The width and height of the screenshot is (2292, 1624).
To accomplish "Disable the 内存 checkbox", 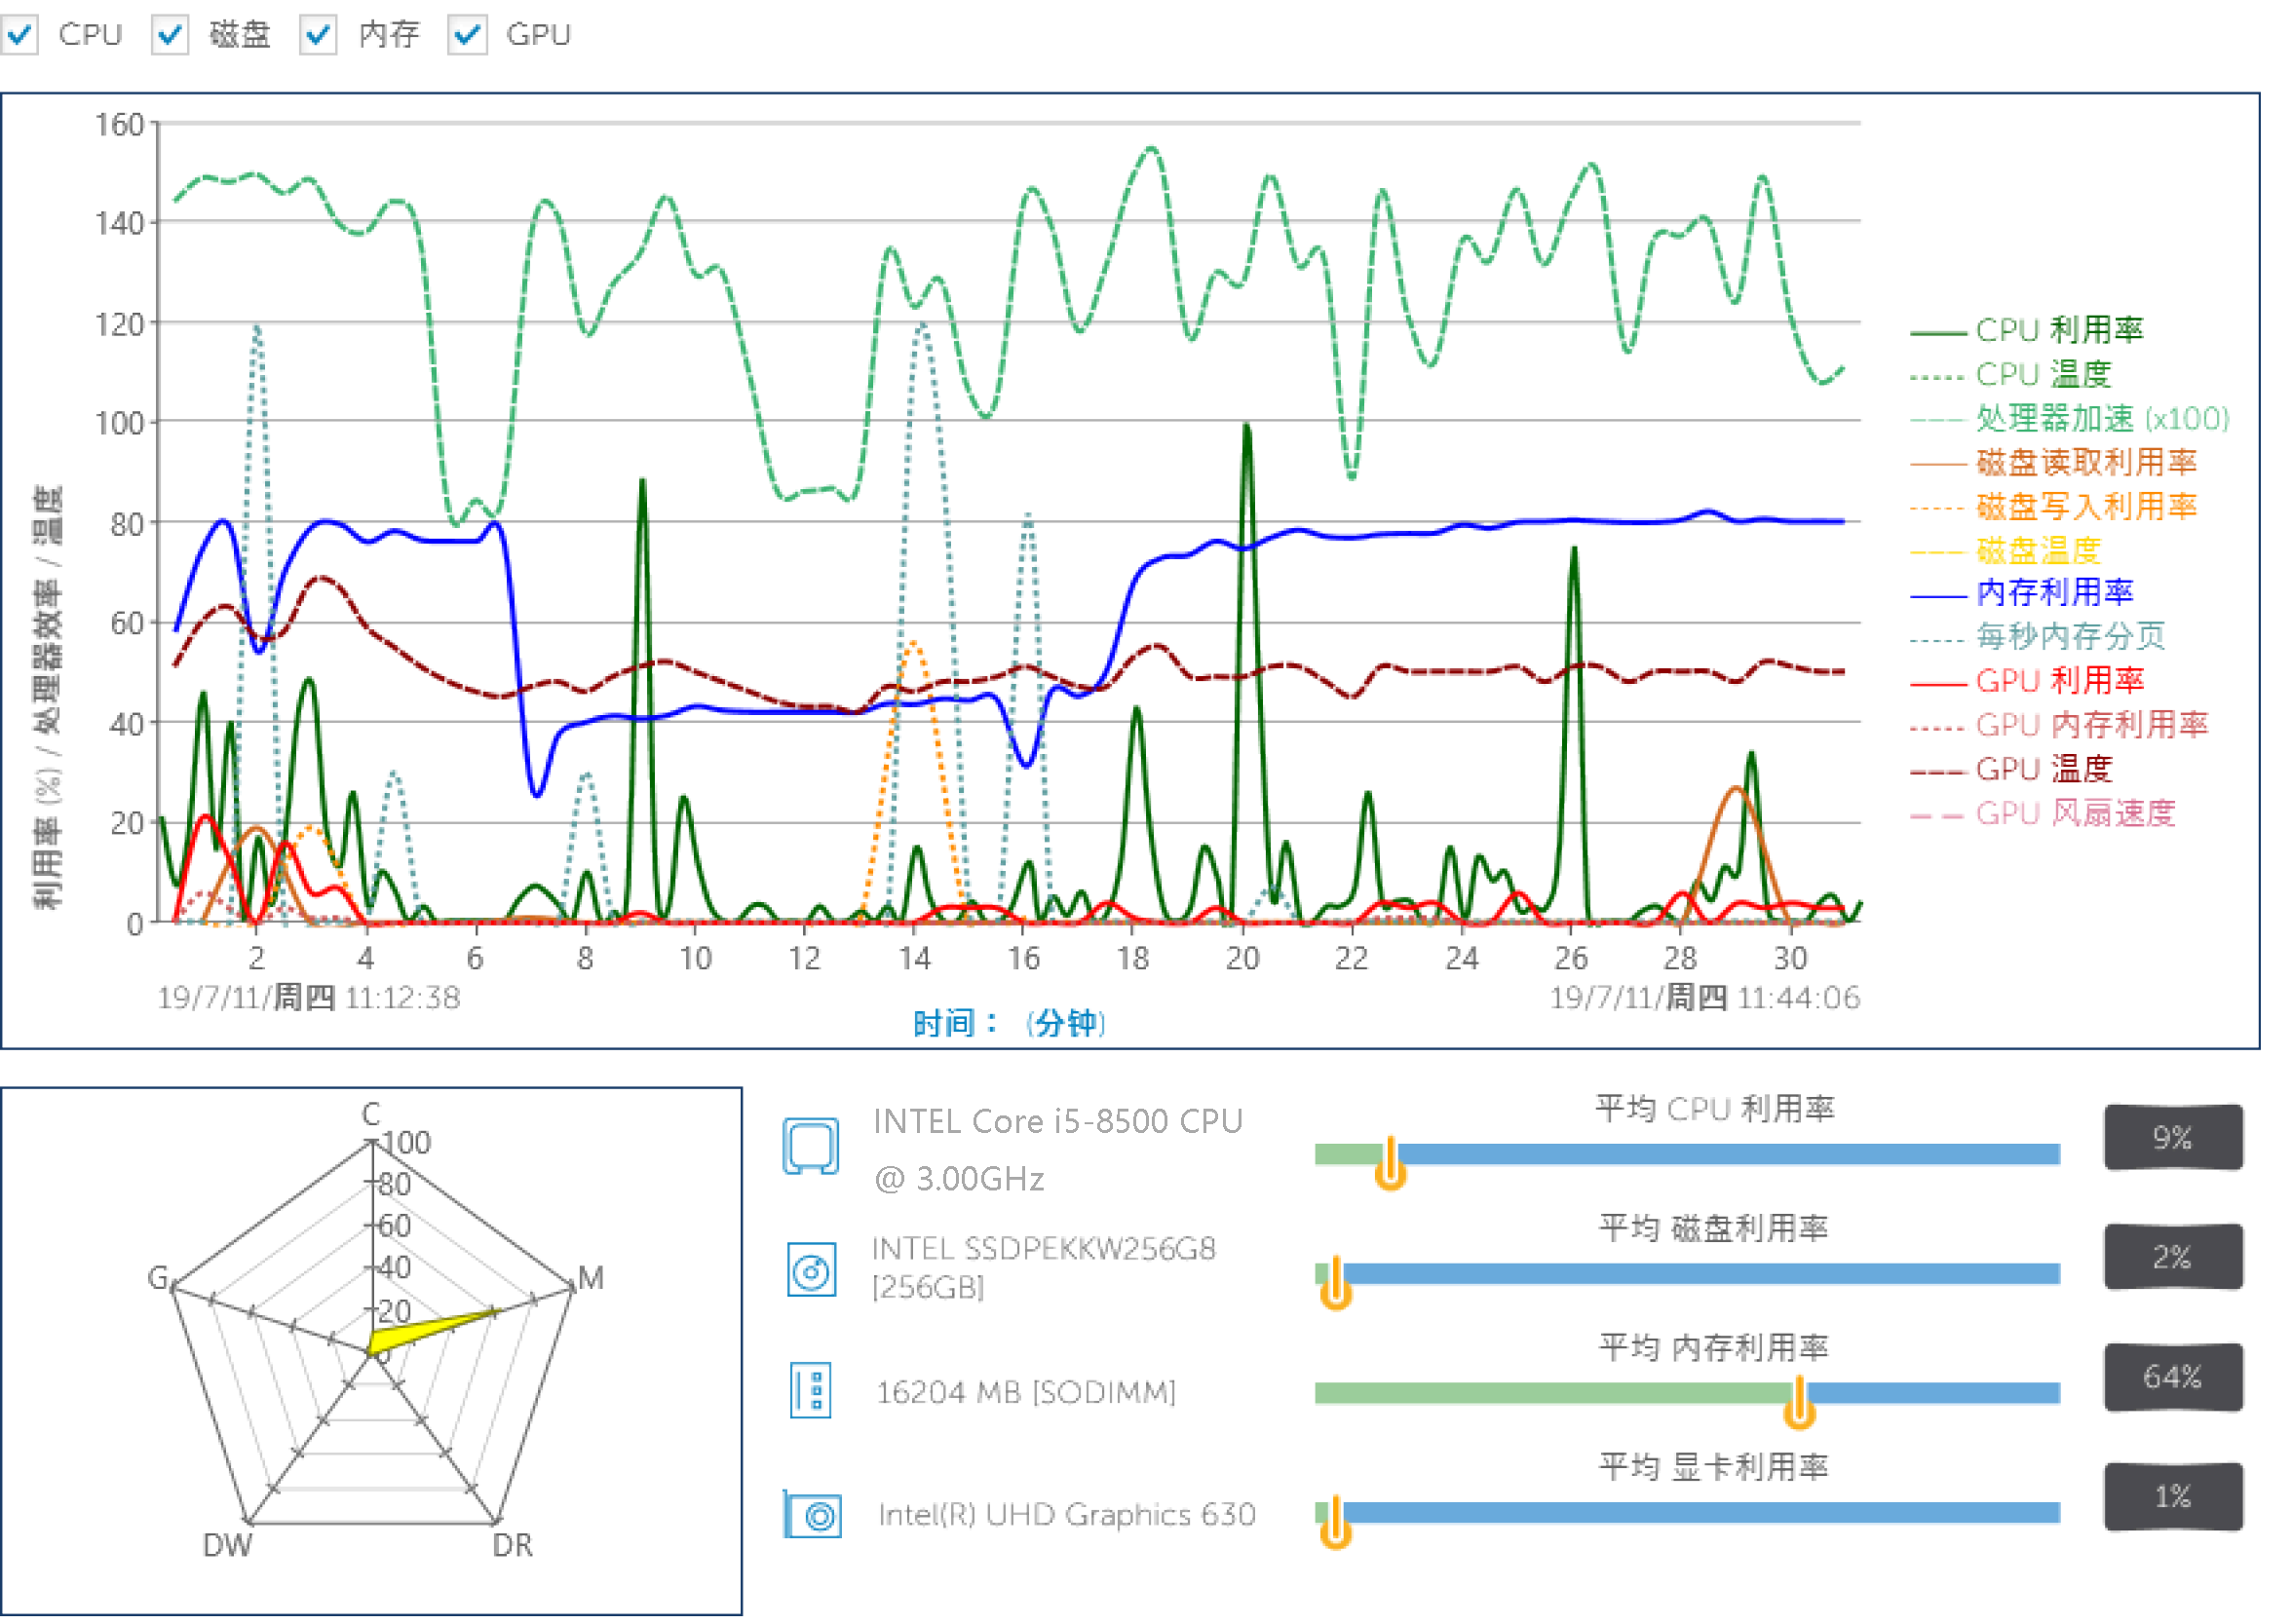I will [318, 35].
